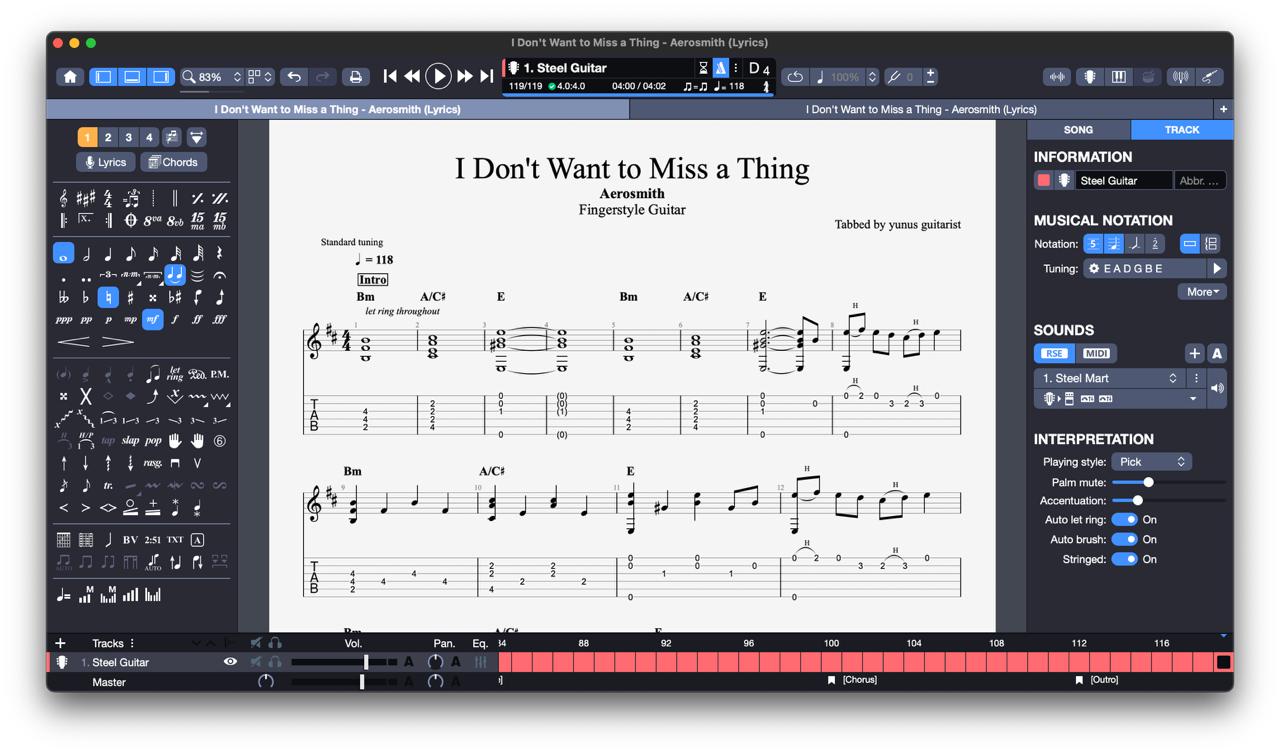This screenshot has height=753, width=1280.
Task: Select voice 3 button
Action: pyautogui.click(x=128, y=137)
